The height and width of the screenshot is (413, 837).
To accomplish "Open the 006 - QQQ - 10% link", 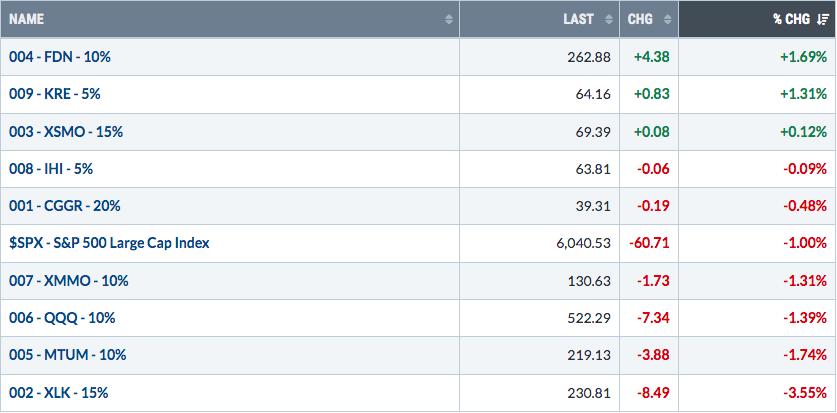I will 62,318.
